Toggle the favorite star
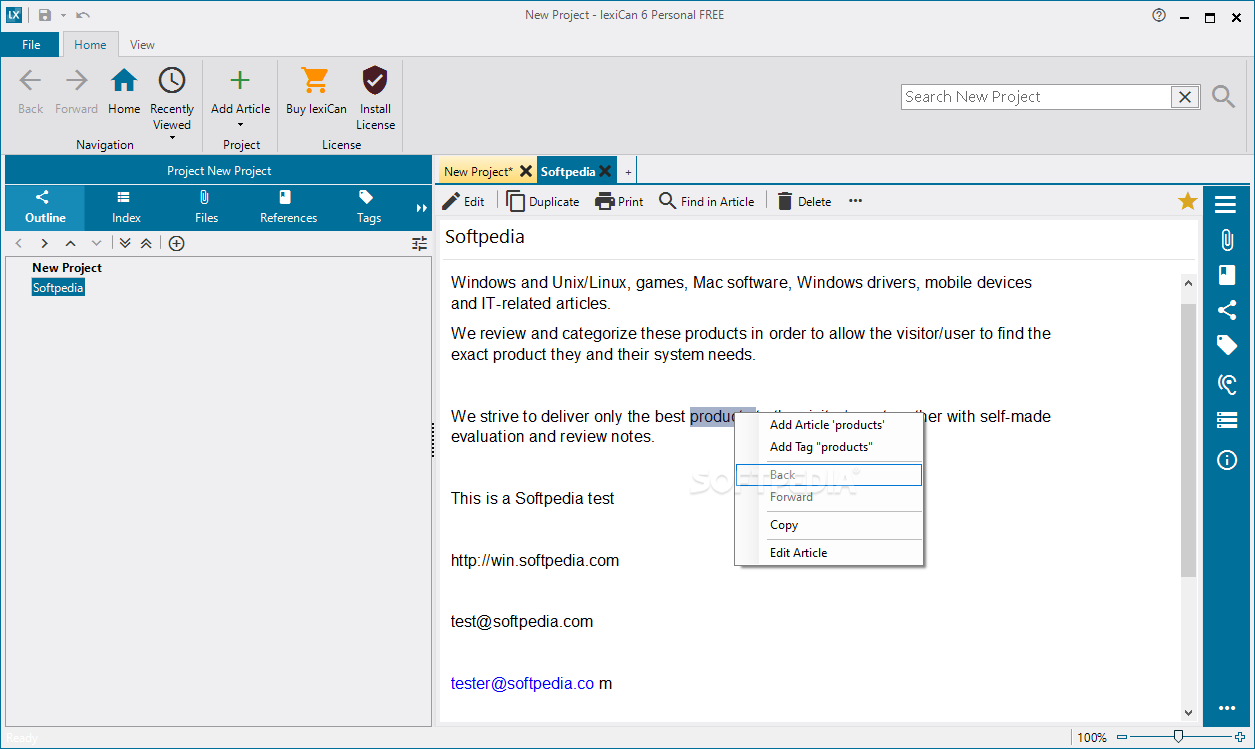1255x749 pixels. tap(1187, 201)
